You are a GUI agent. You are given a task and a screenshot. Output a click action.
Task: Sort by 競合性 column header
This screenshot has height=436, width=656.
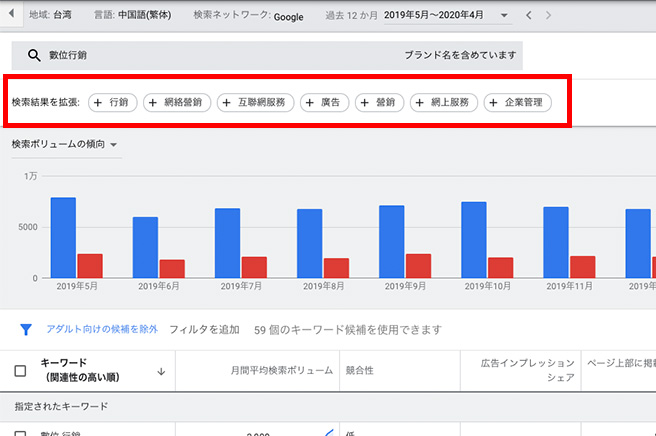(x=359, y=370)
